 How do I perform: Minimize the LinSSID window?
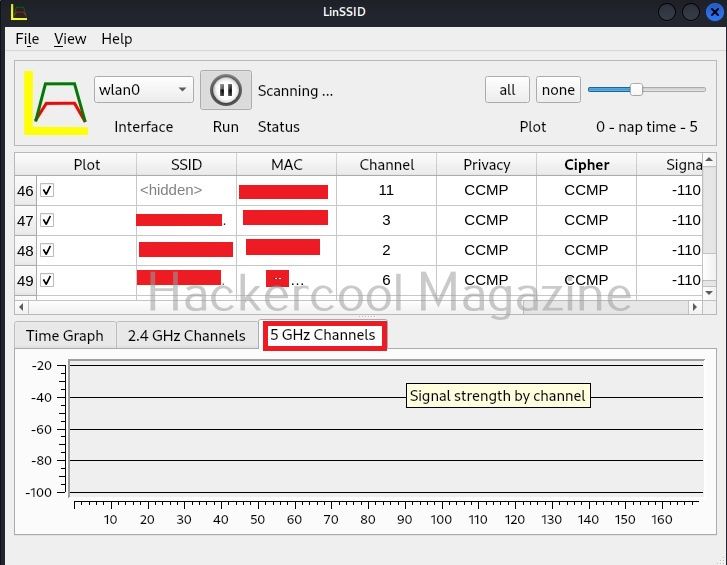666,12
